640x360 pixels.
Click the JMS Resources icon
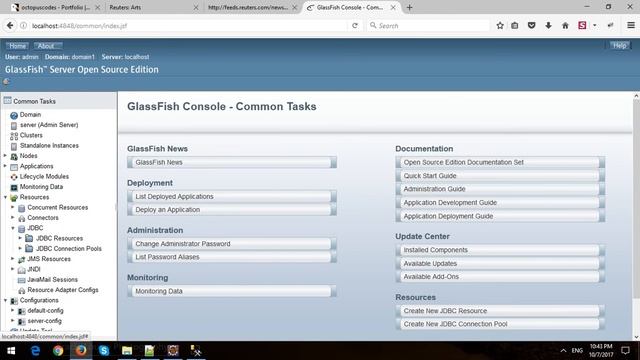(x=22, y=259)
